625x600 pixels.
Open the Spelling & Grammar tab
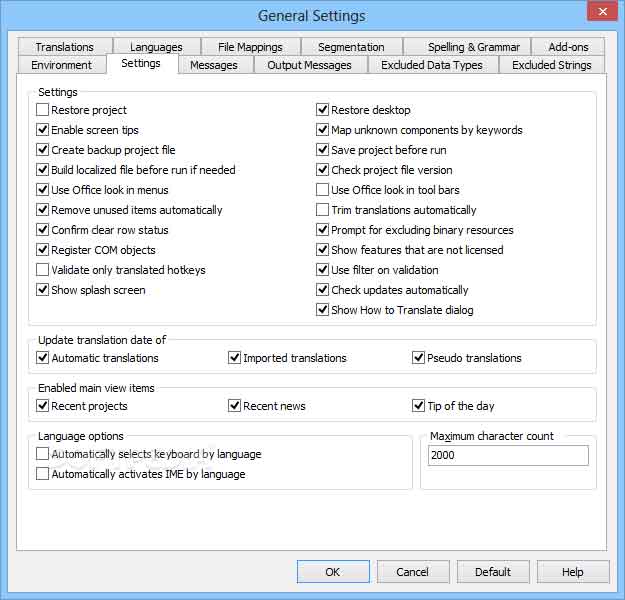tap(473, 47)
